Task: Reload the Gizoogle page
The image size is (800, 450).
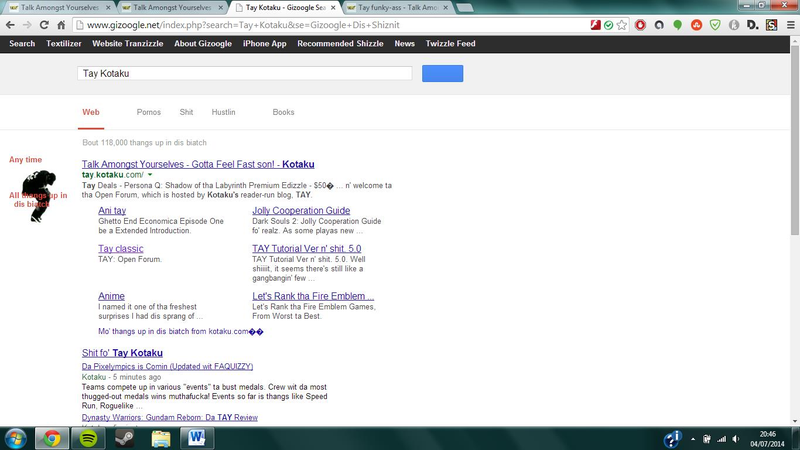Action: 44,25
